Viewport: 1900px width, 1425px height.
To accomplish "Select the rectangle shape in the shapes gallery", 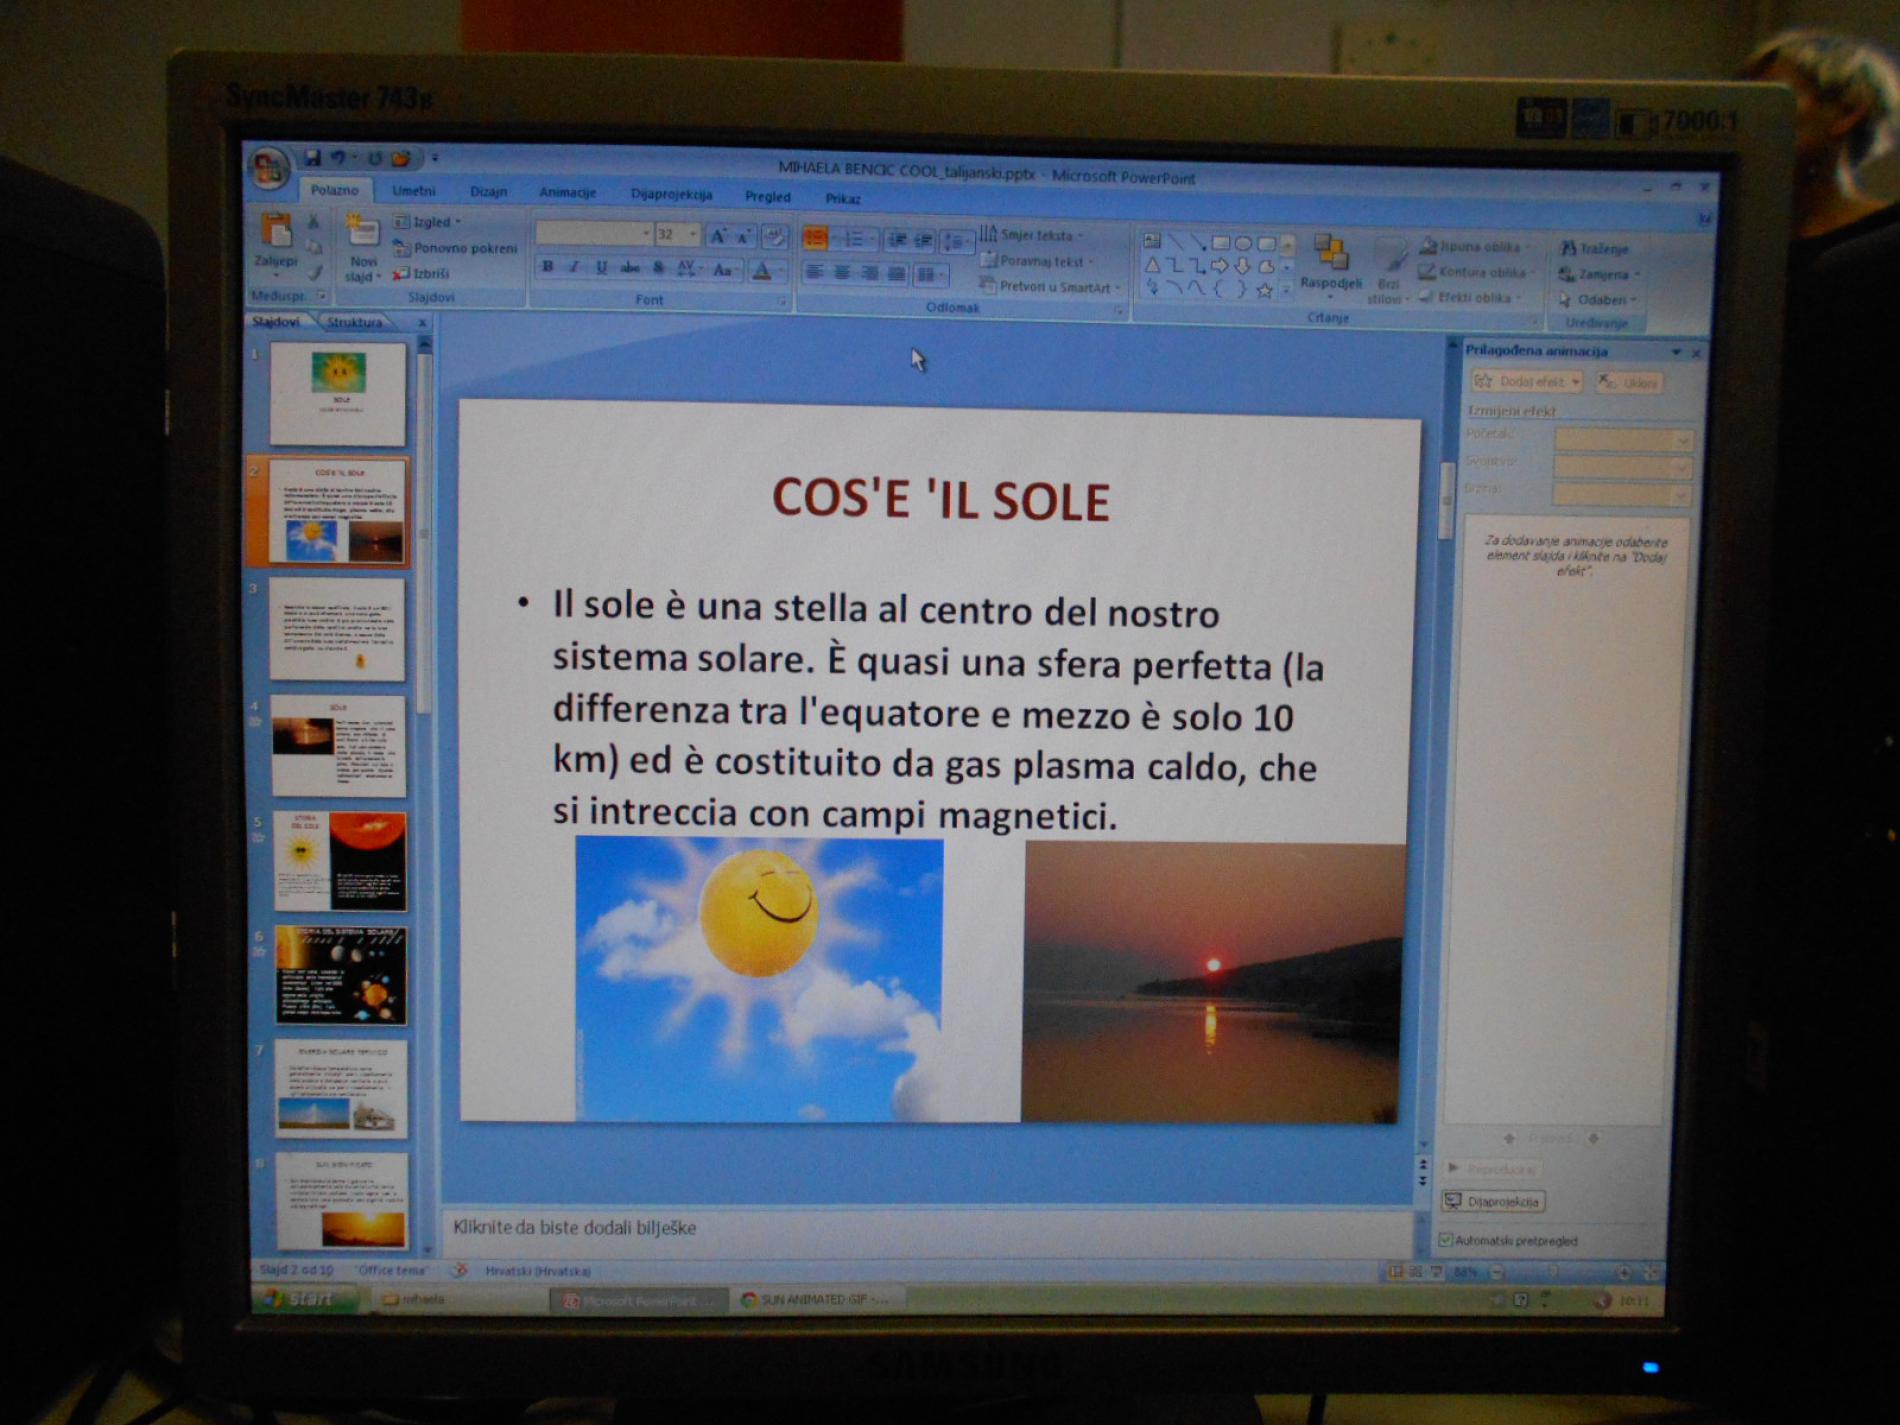I will (1220, 243).
